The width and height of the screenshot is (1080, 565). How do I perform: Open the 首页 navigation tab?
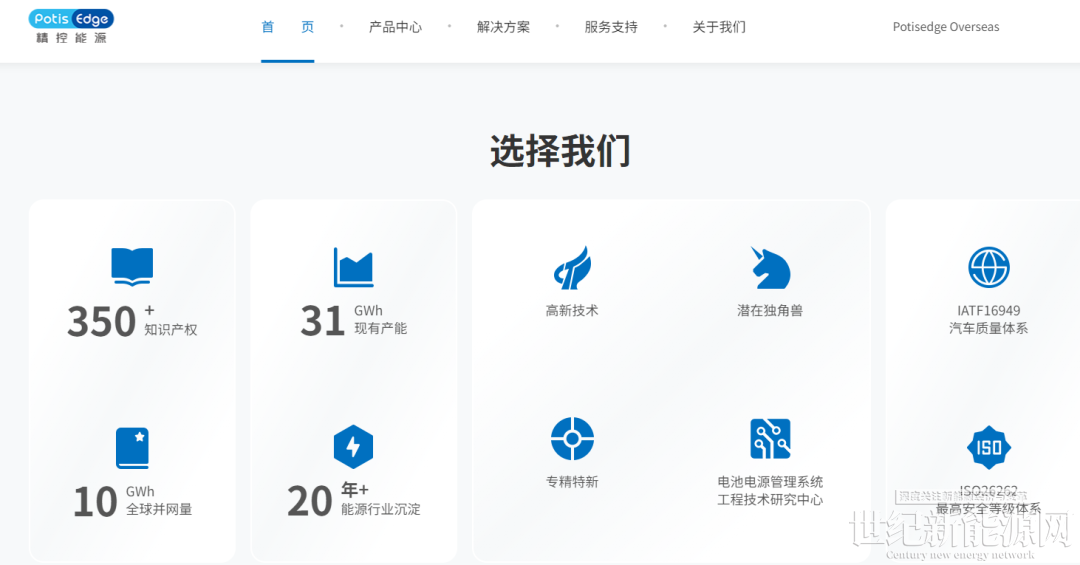coord(287,27)
